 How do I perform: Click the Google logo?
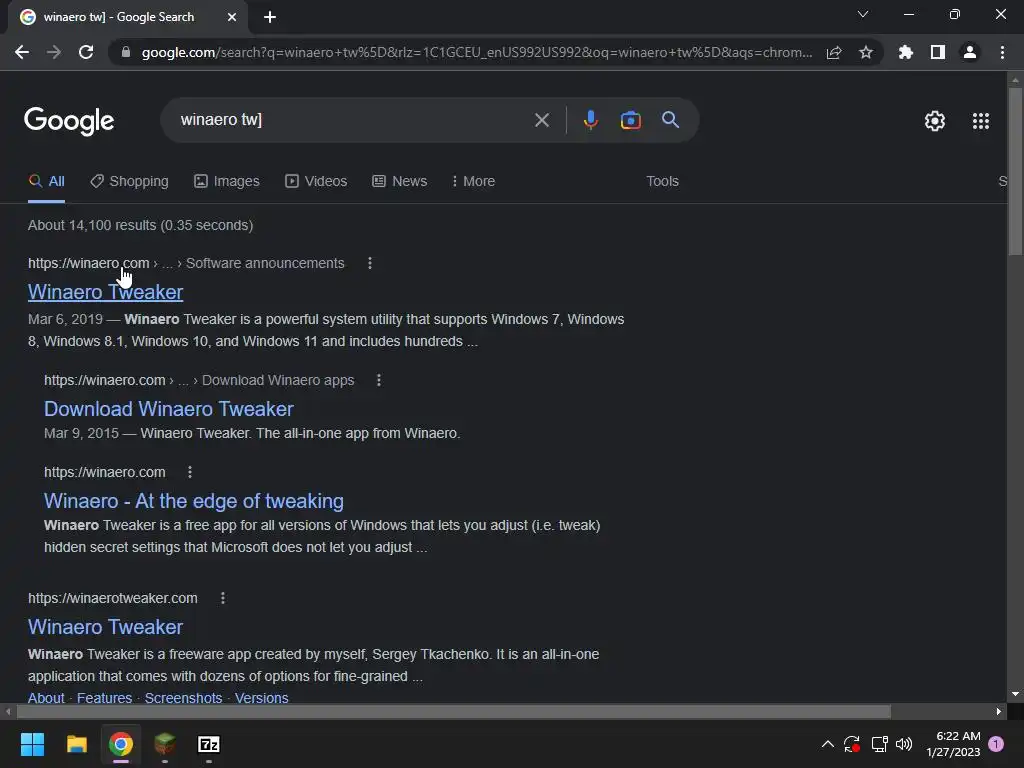coord(69,121)
